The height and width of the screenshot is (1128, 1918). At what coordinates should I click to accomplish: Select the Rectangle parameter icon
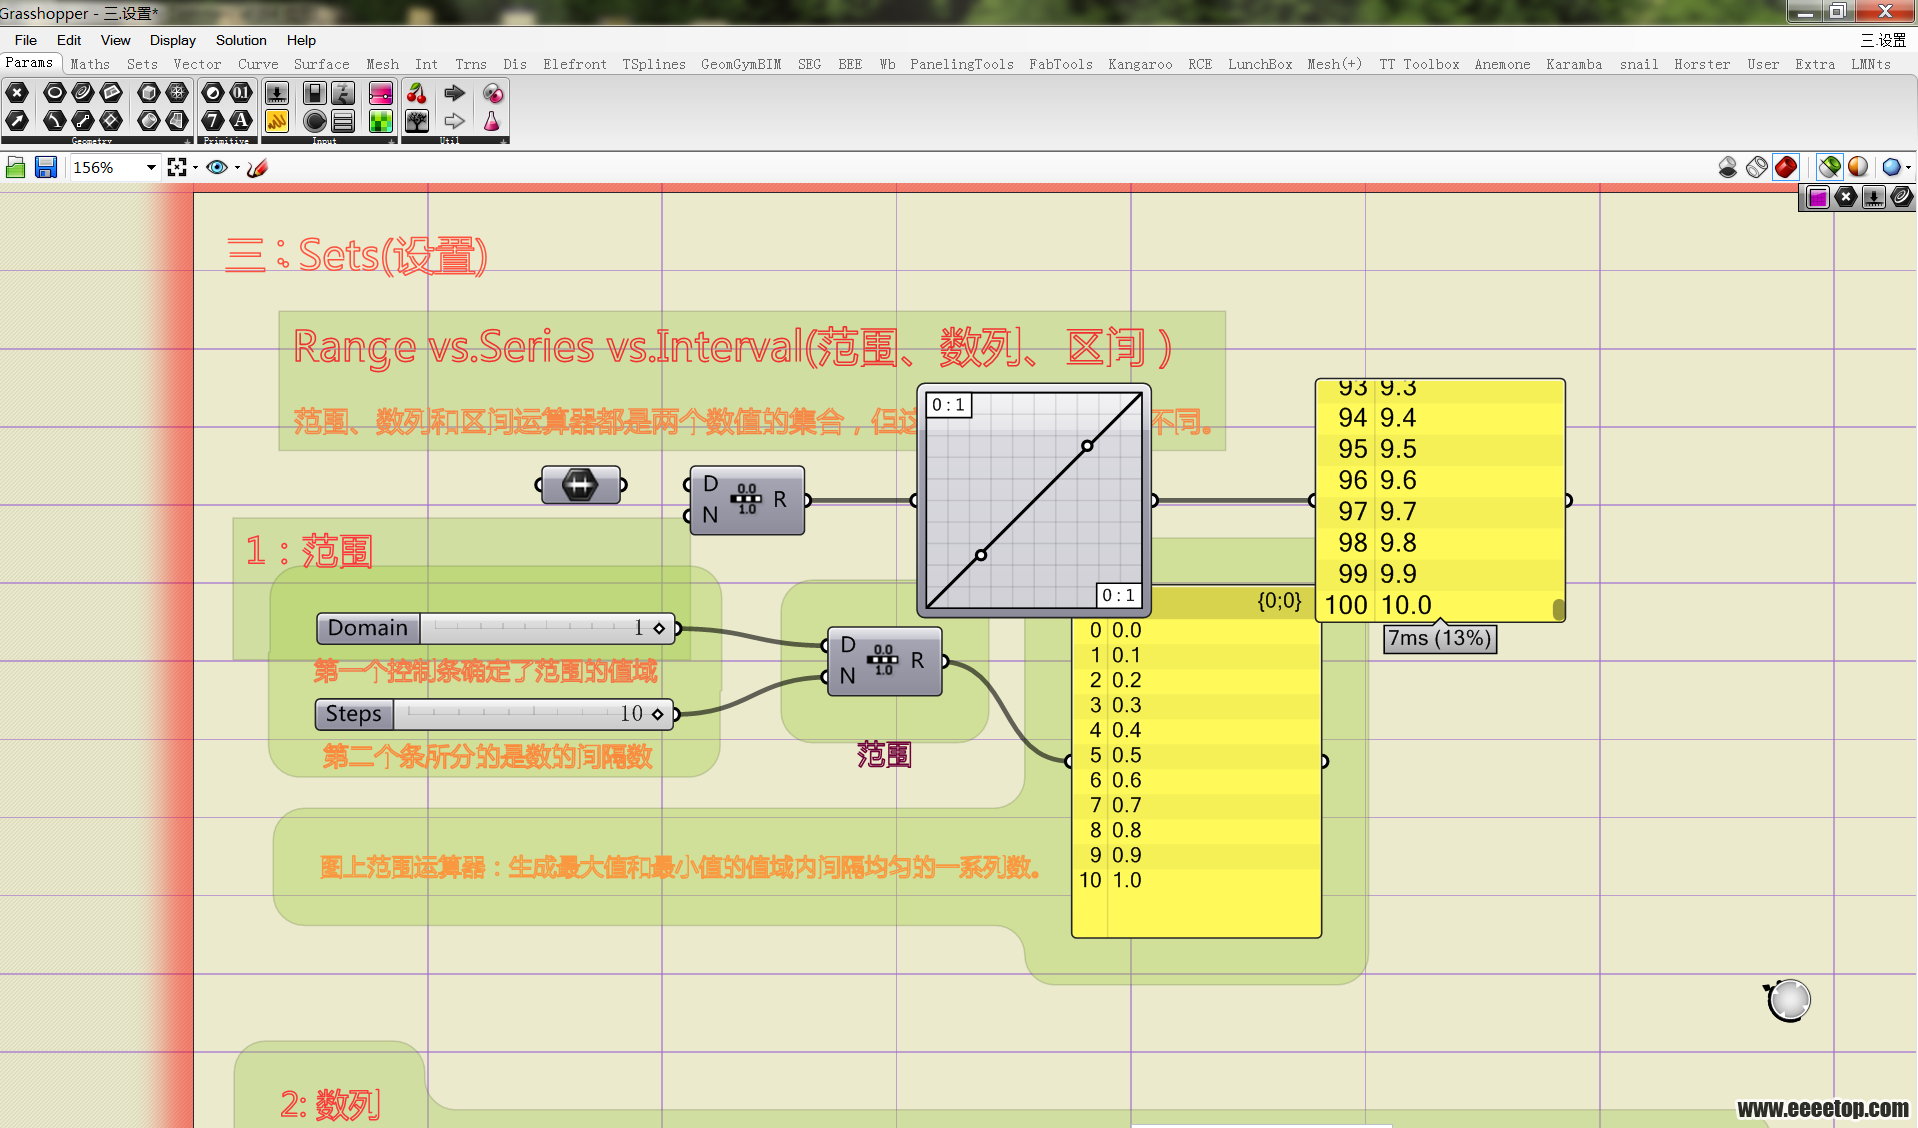coord(111,121)
